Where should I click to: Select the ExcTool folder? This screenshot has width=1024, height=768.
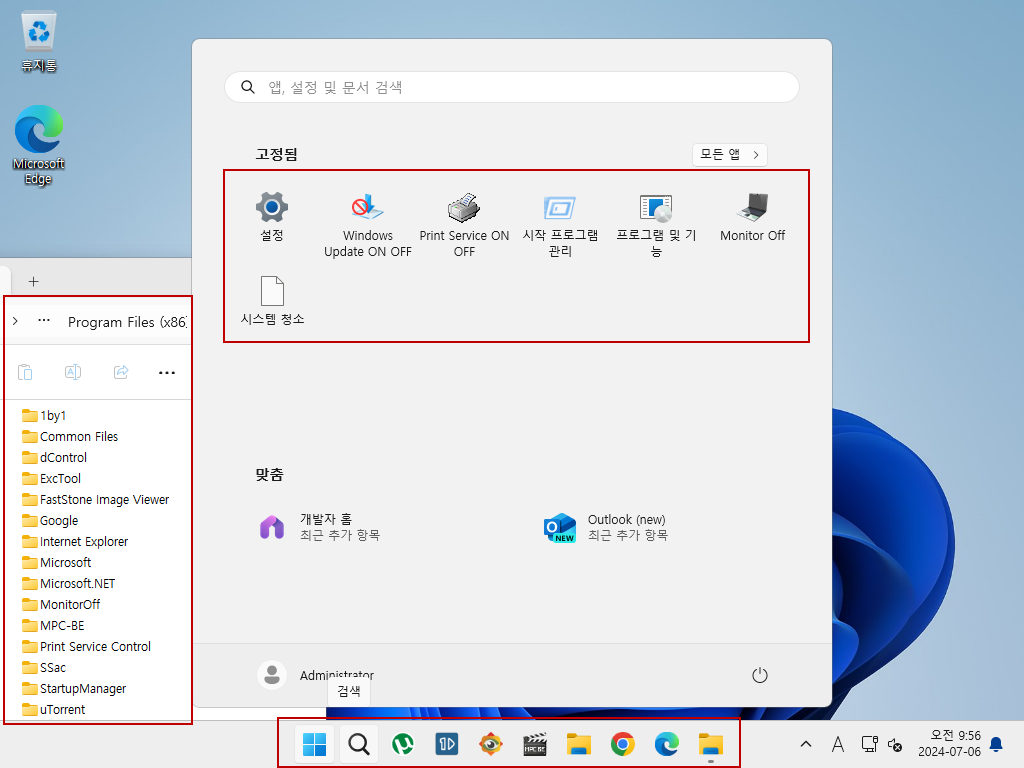point(52,478)
